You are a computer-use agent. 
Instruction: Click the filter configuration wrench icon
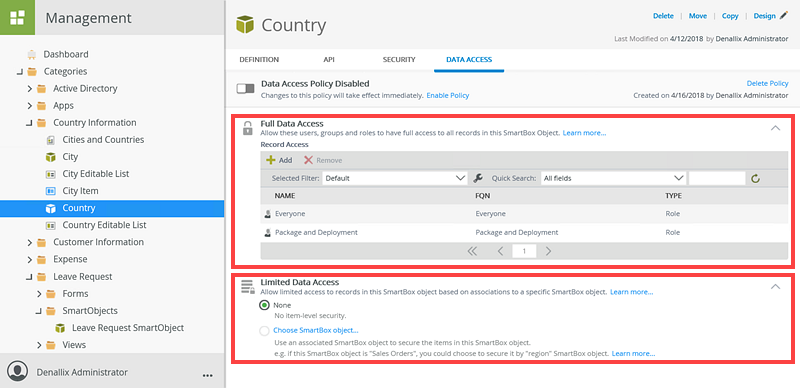coord(478,178)
